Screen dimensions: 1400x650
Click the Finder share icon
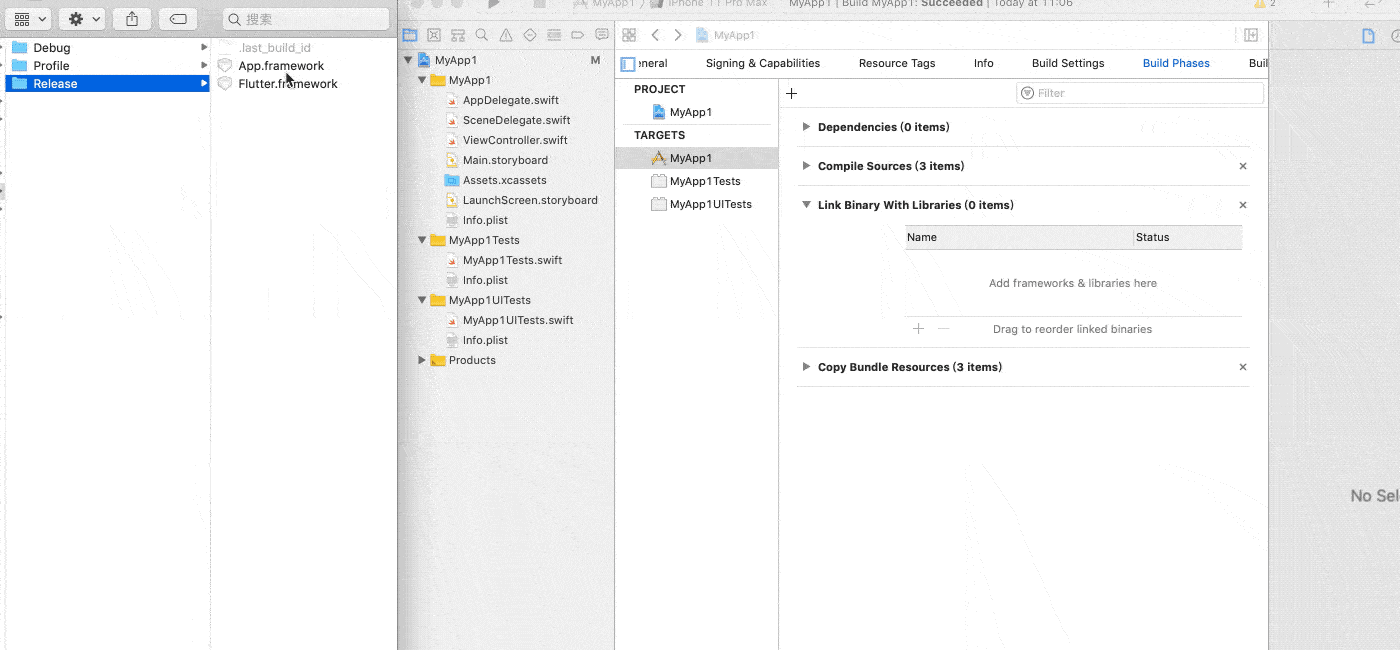132,19
